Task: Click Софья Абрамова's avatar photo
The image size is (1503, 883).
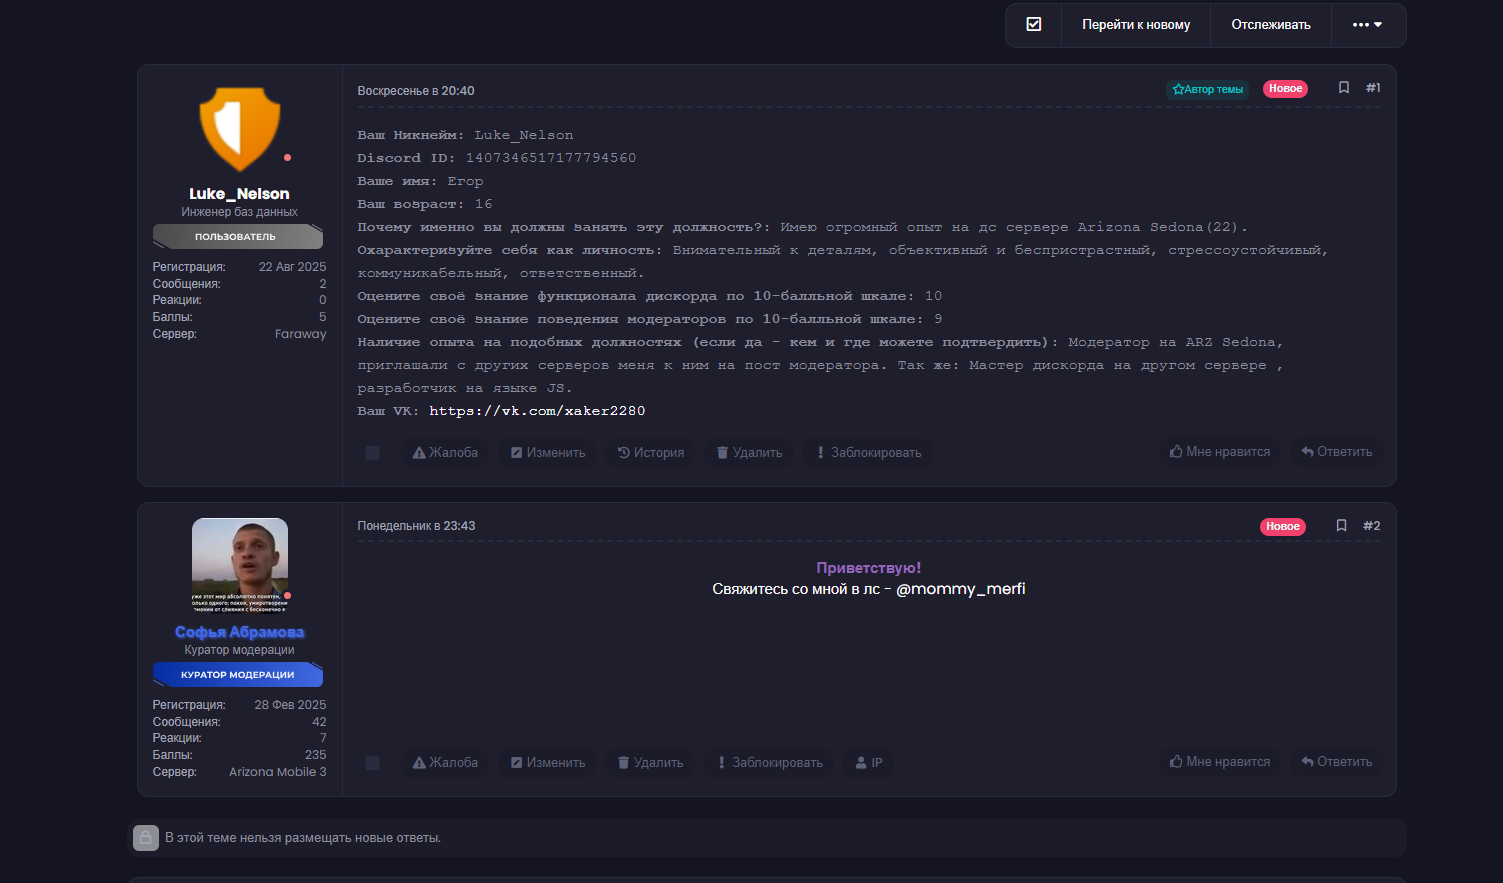Action: pos(240,564)
